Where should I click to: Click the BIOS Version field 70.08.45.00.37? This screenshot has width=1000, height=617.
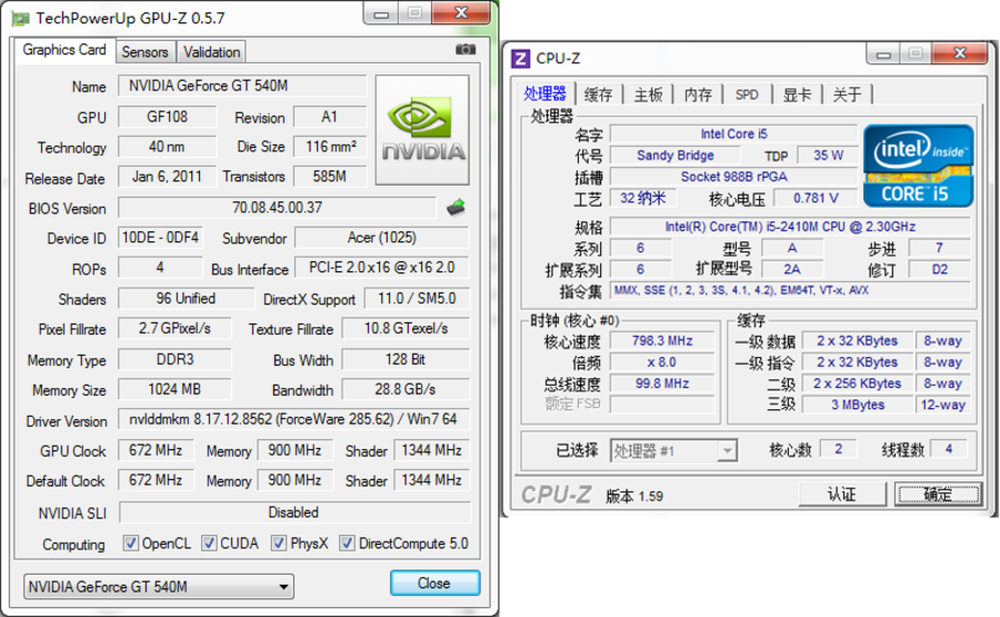click(277, 207)
